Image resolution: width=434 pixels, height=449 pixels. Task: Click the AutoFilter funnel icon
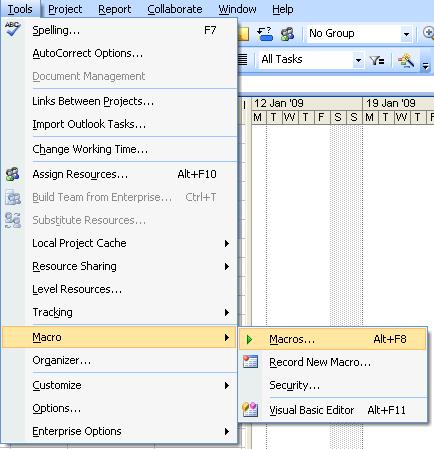coord(377,60)
